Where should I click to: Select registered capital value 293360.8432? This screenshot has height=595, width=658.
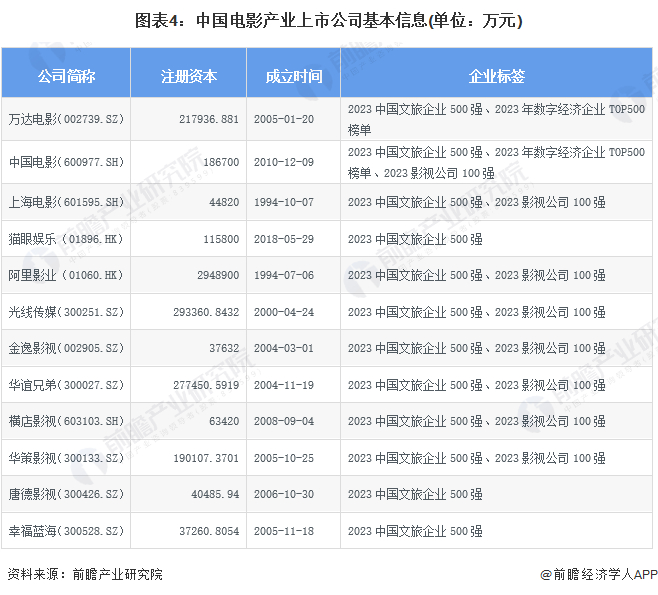click(x=206, y=312)
